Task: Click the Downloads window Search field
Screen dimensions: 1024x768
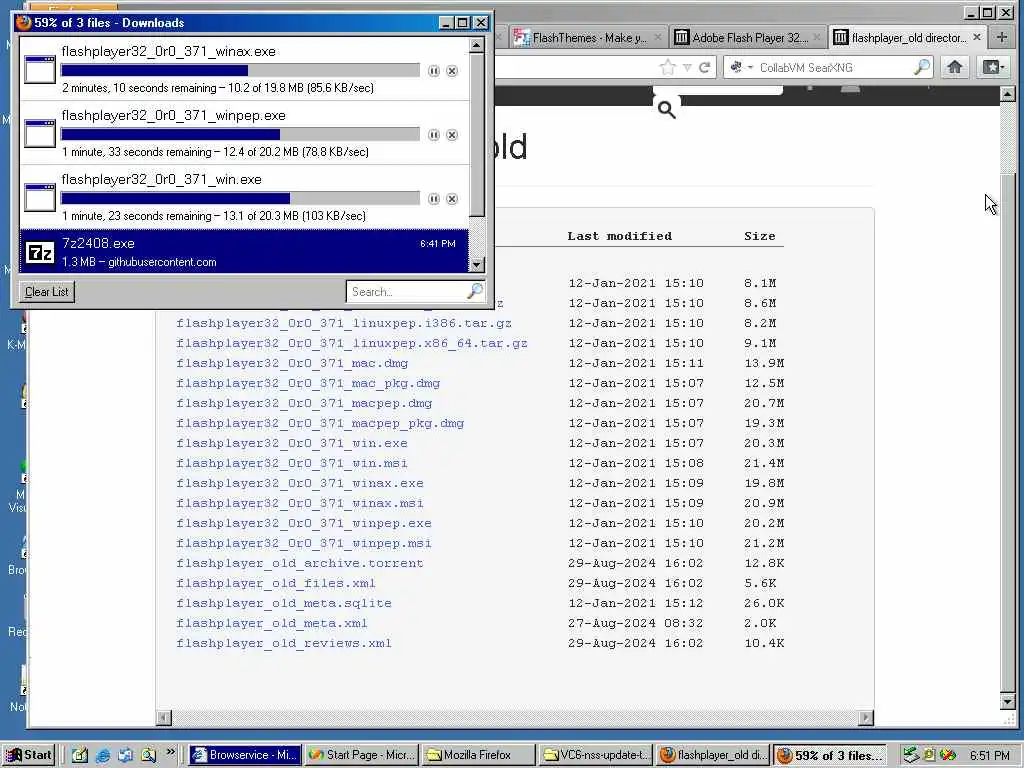Action: [x=408, y=291]
